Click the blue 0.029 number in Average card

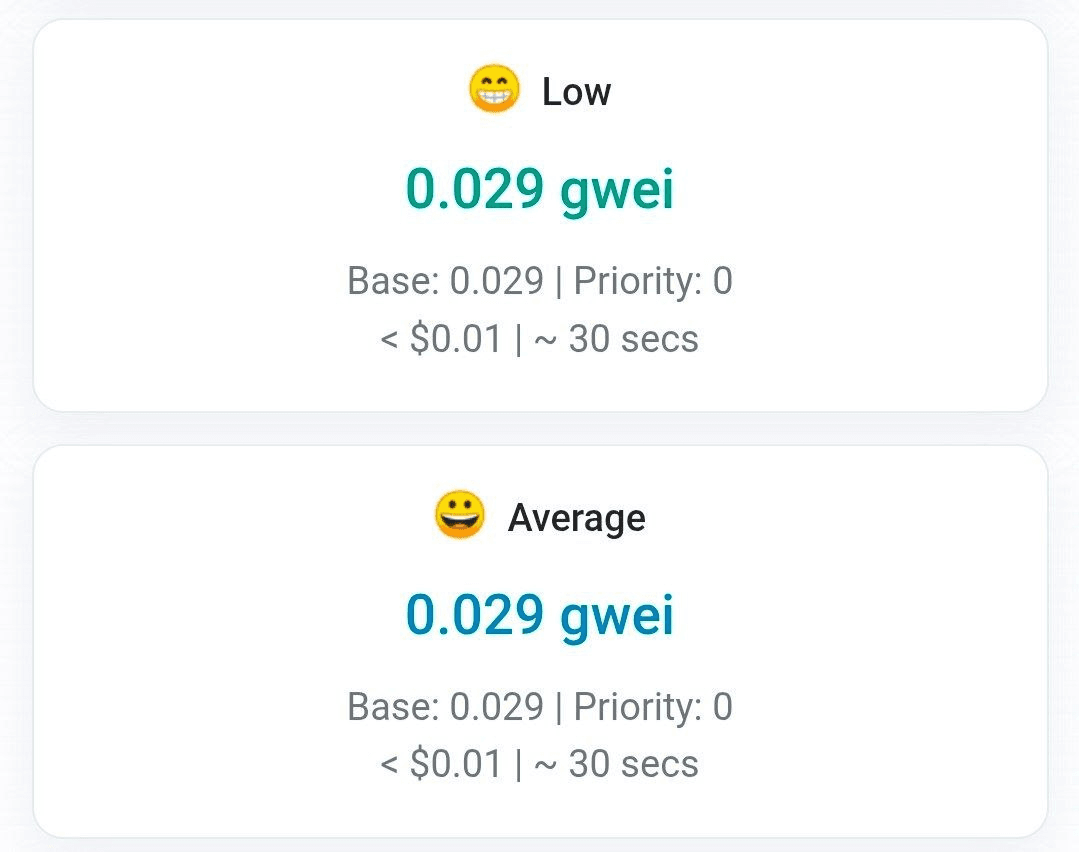tap(474, 615)
